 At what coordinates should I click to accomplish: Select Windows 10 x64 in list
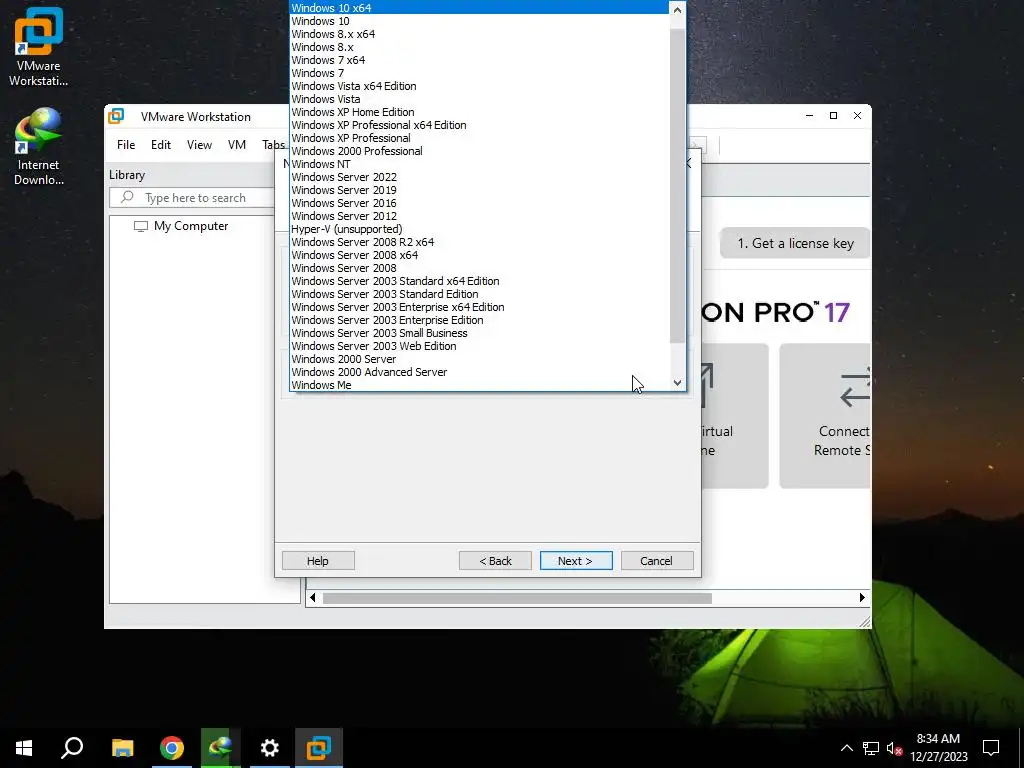479,8
